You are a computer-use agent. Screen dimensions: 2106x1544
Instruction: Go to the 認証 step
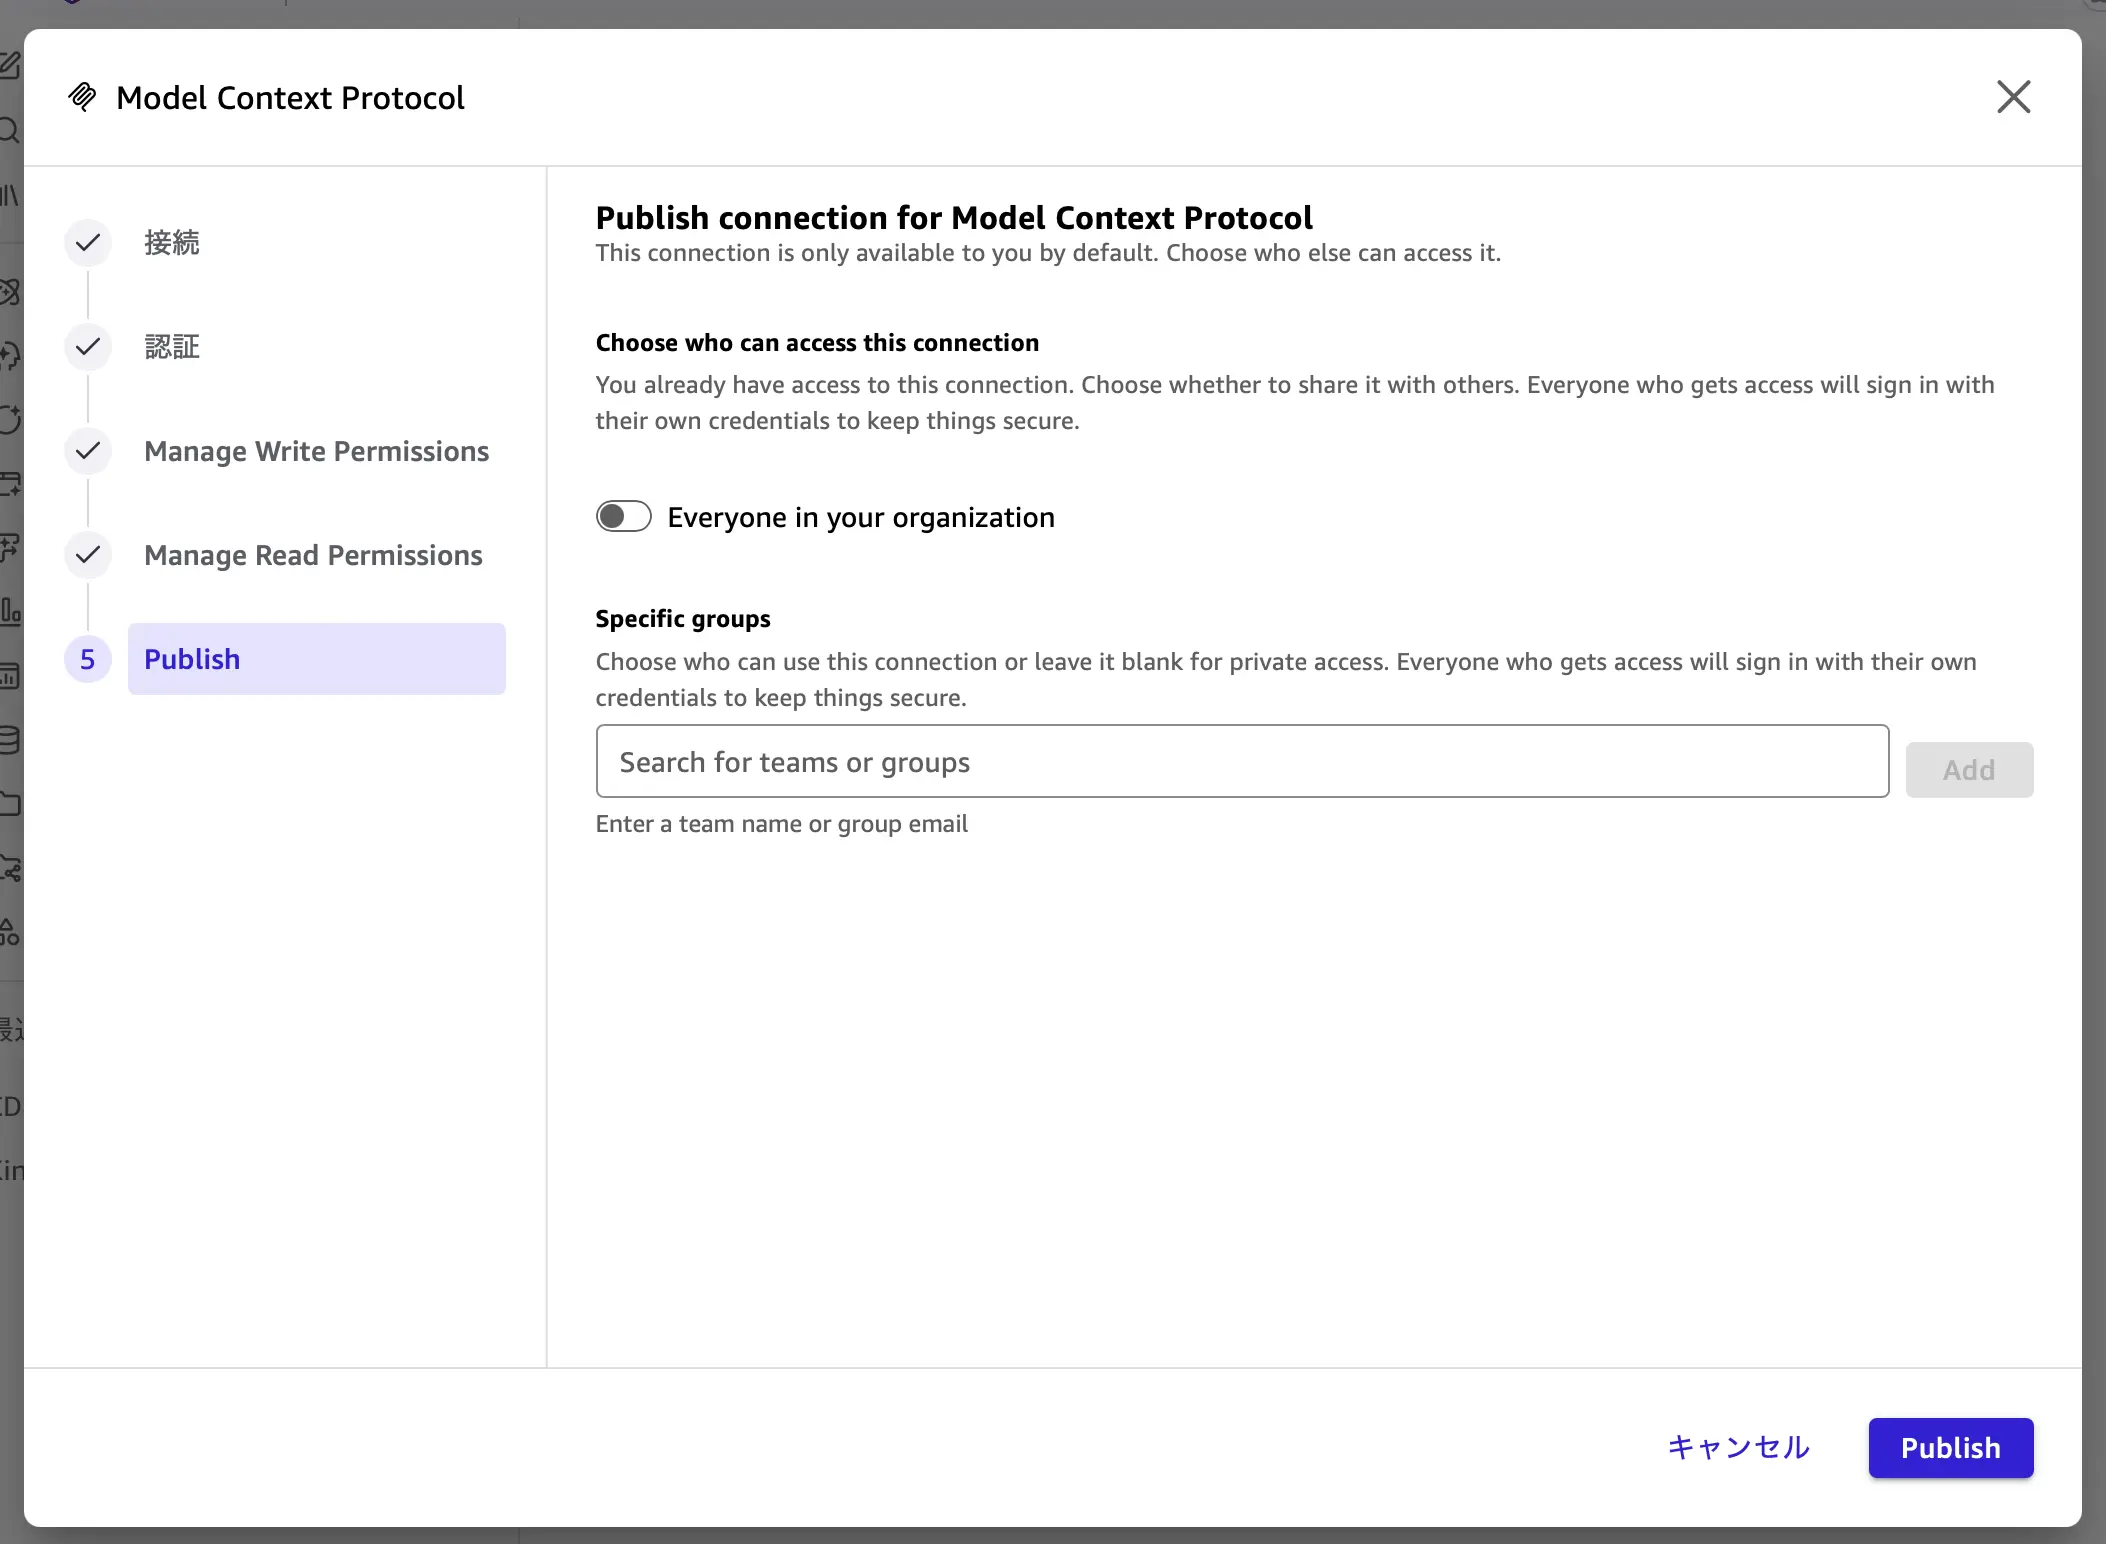pyautogui.click(x=171, y=347)
